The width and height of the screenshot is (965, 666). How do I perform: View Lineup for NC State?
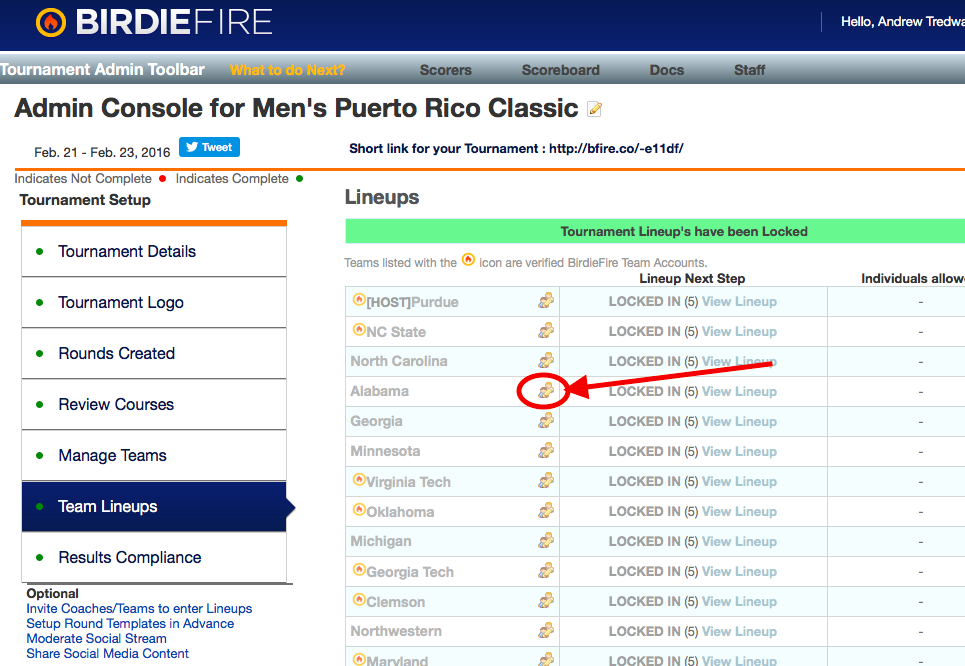click(x=739, y=331)
